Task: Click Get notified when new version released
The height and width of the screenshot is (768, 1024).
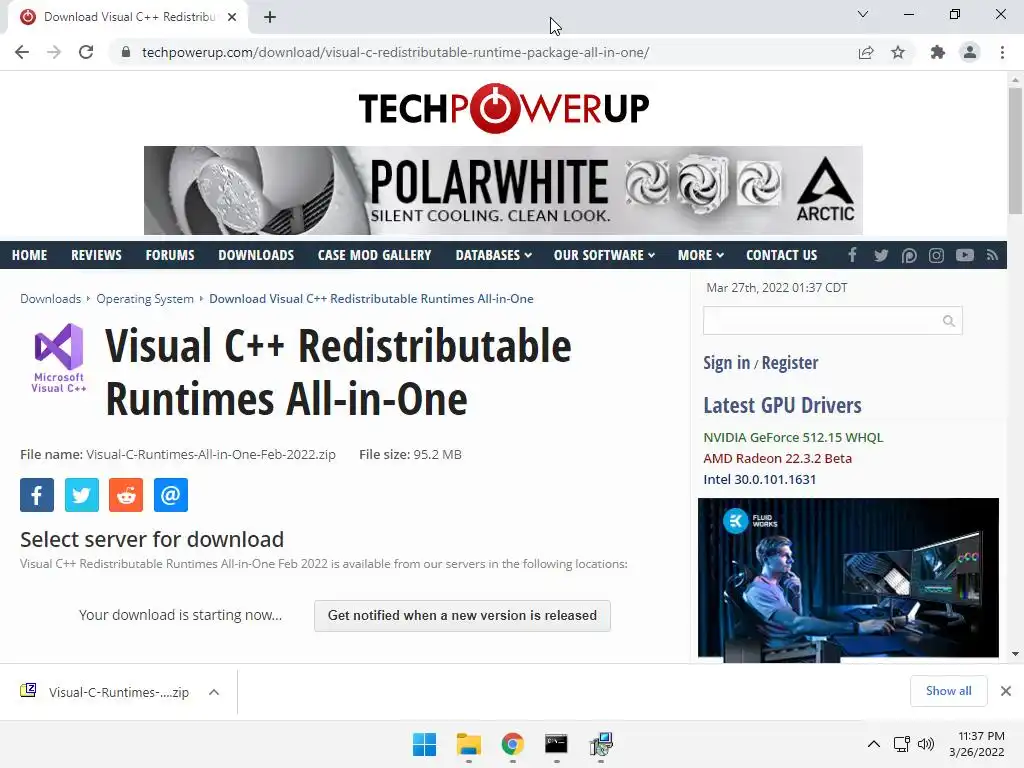Action: click(x=462, y=616)
